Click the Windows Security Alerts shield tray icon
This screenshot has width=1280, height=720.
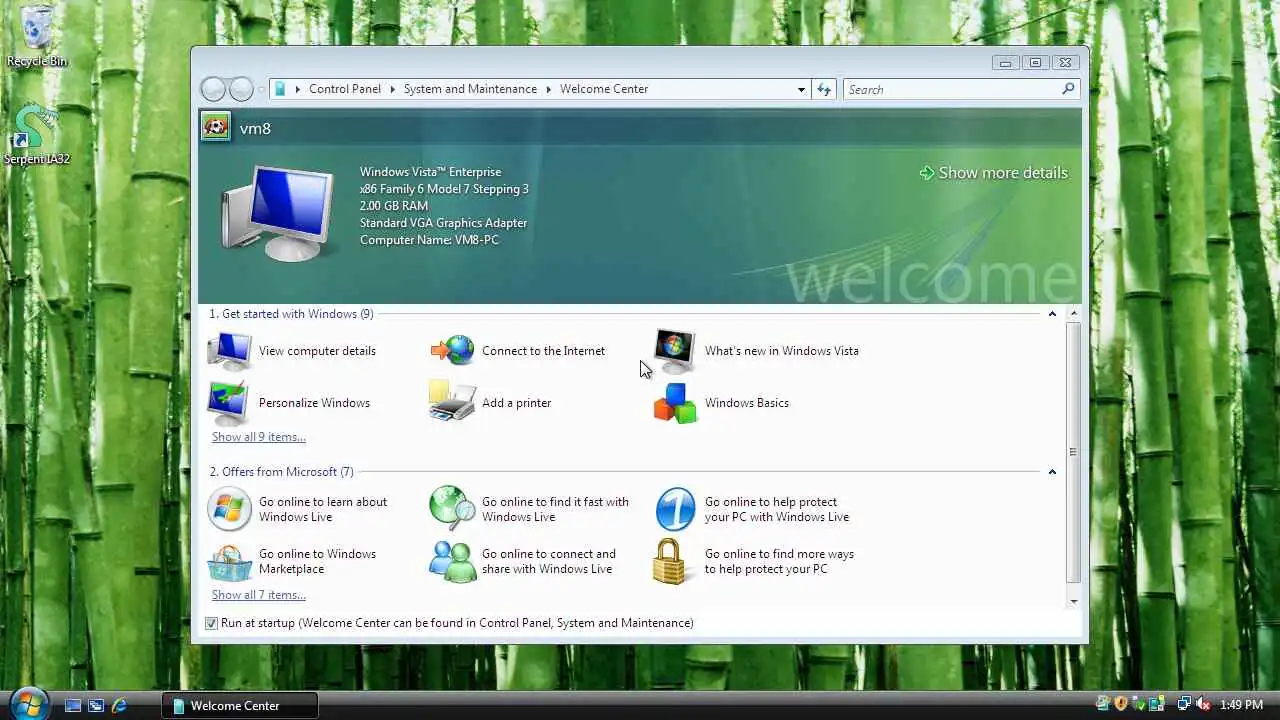point(1121,705)
